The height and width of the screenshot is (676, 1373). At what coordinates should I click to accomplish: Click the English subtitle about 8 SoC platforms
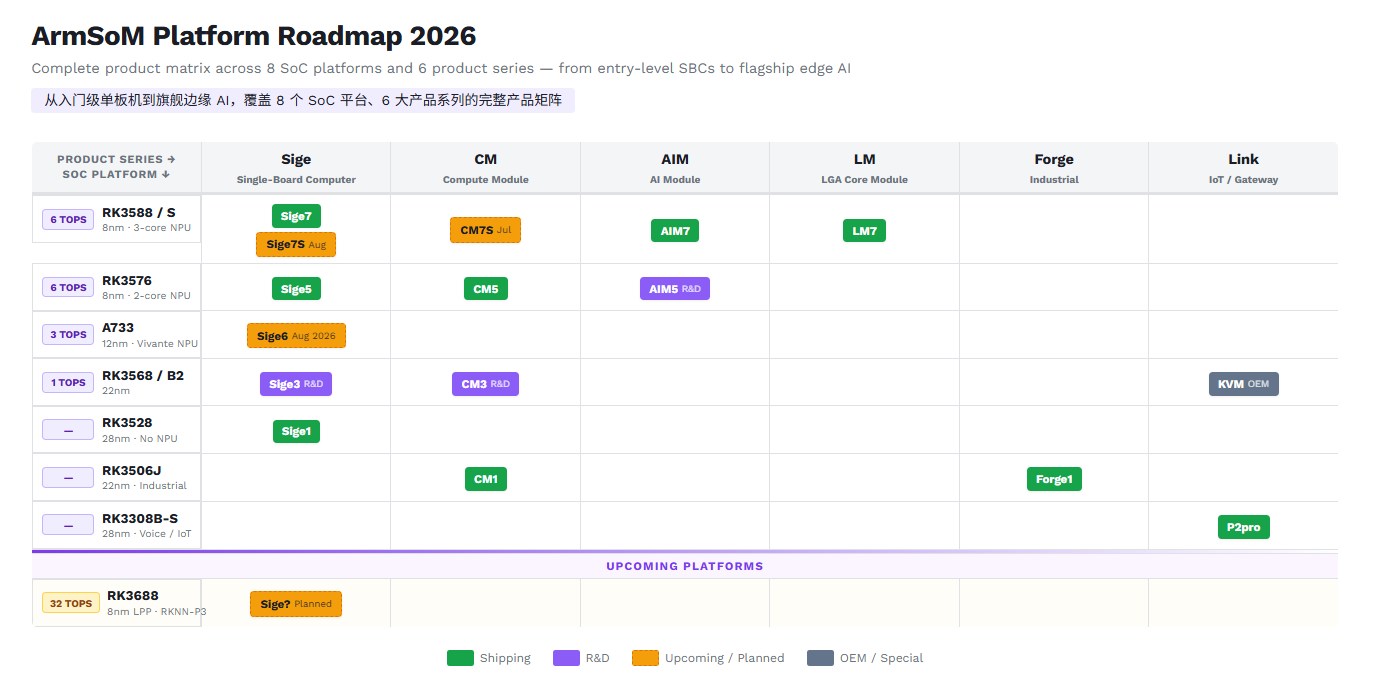coord(441,69)
